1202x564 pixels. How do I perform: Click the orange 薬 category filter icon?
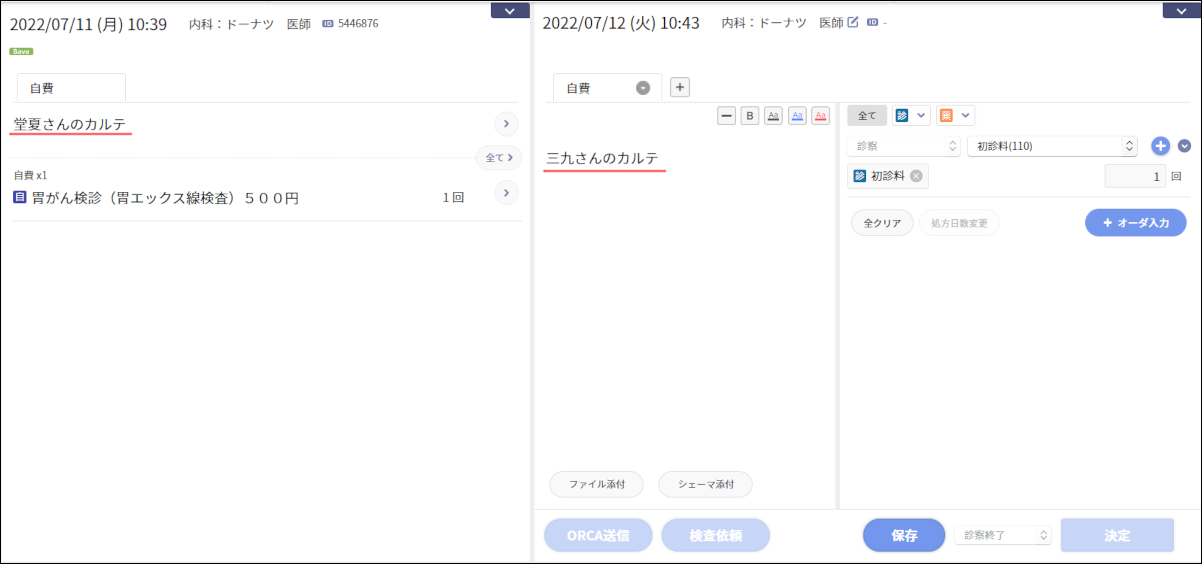[945, 116]
